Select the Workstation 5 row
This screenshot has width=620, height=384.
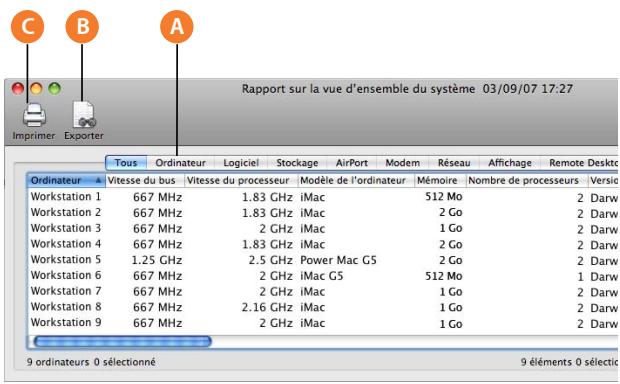click(x=323, y=260)
